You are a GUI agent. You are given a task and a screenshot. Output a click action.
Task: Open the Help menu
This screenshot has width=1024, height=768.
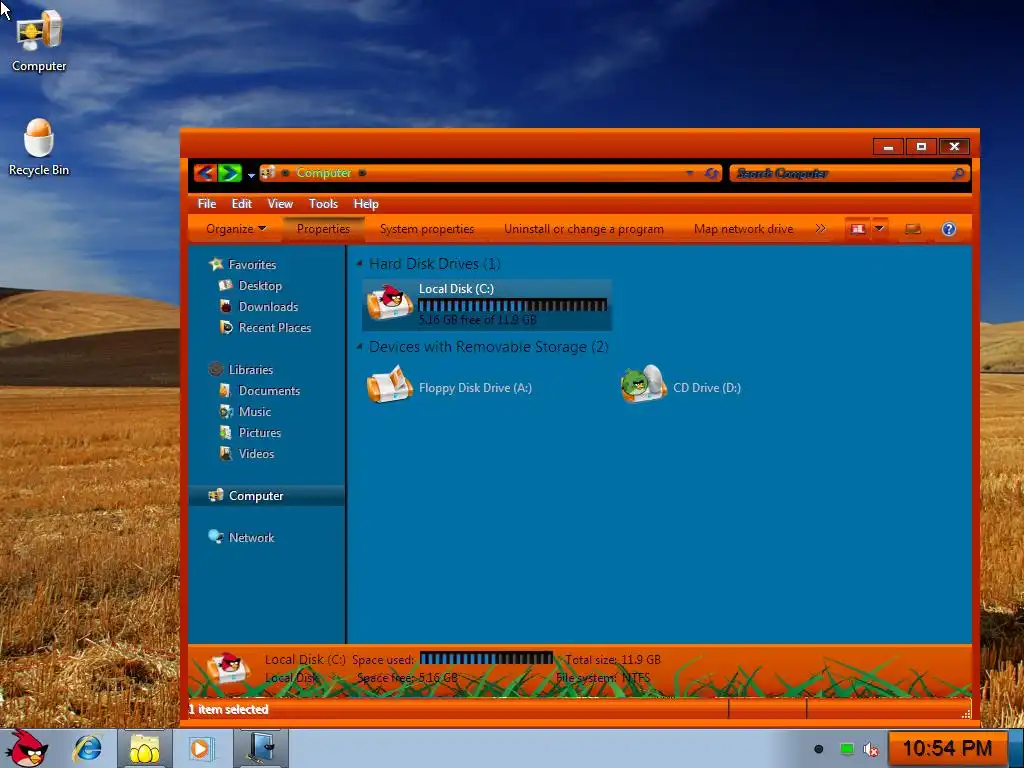click(366, 204)
